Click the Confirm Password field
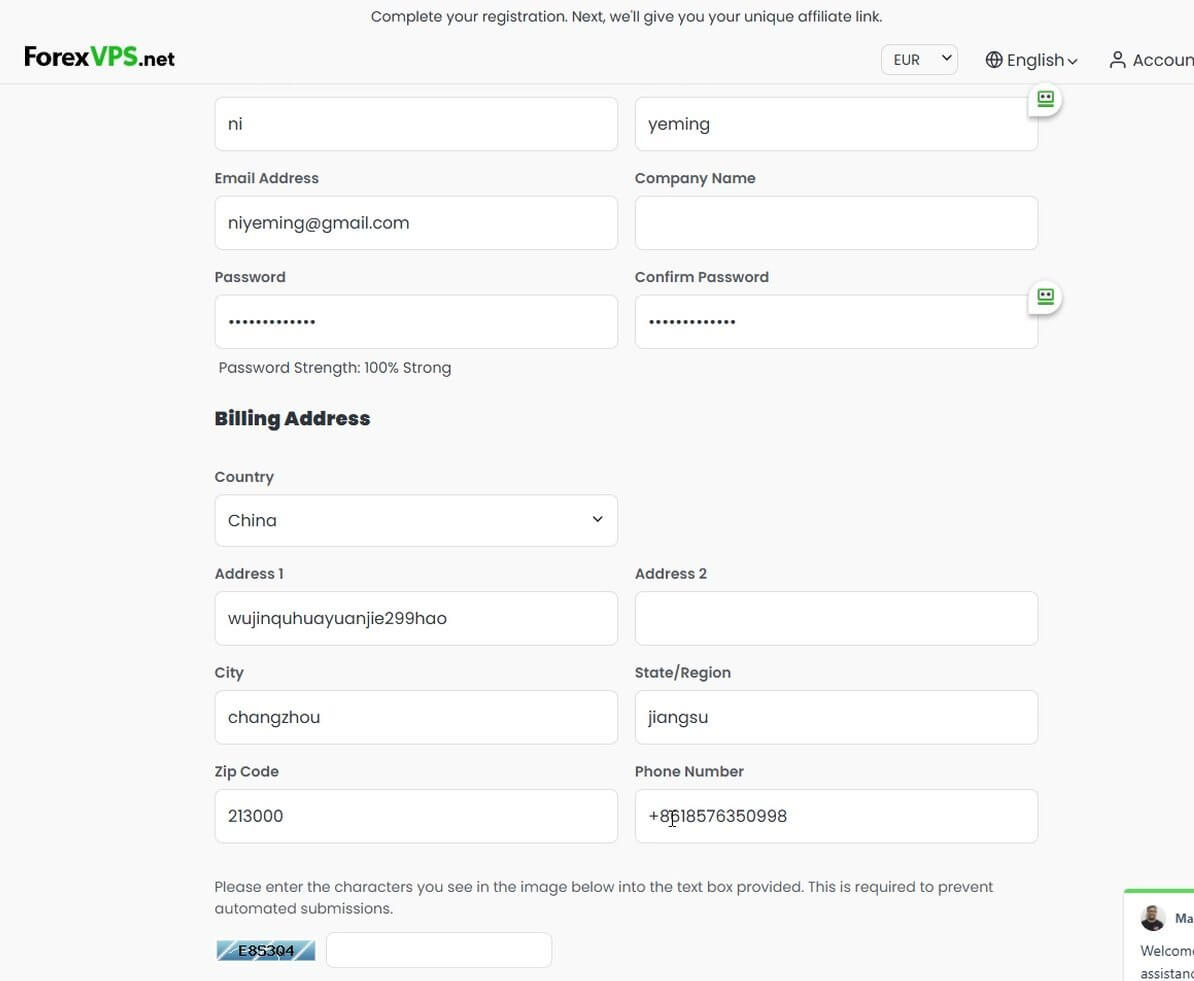 (x=836, y=321)
